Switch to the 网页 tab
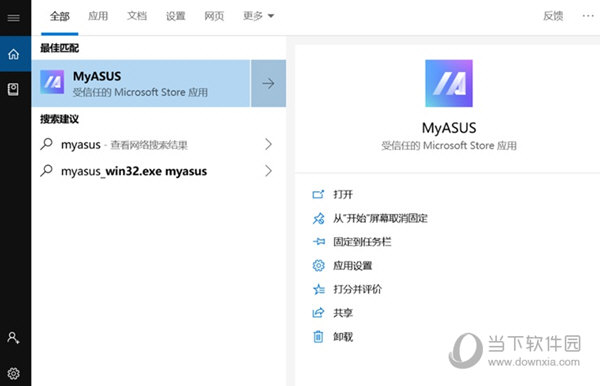 click(214, 16)
